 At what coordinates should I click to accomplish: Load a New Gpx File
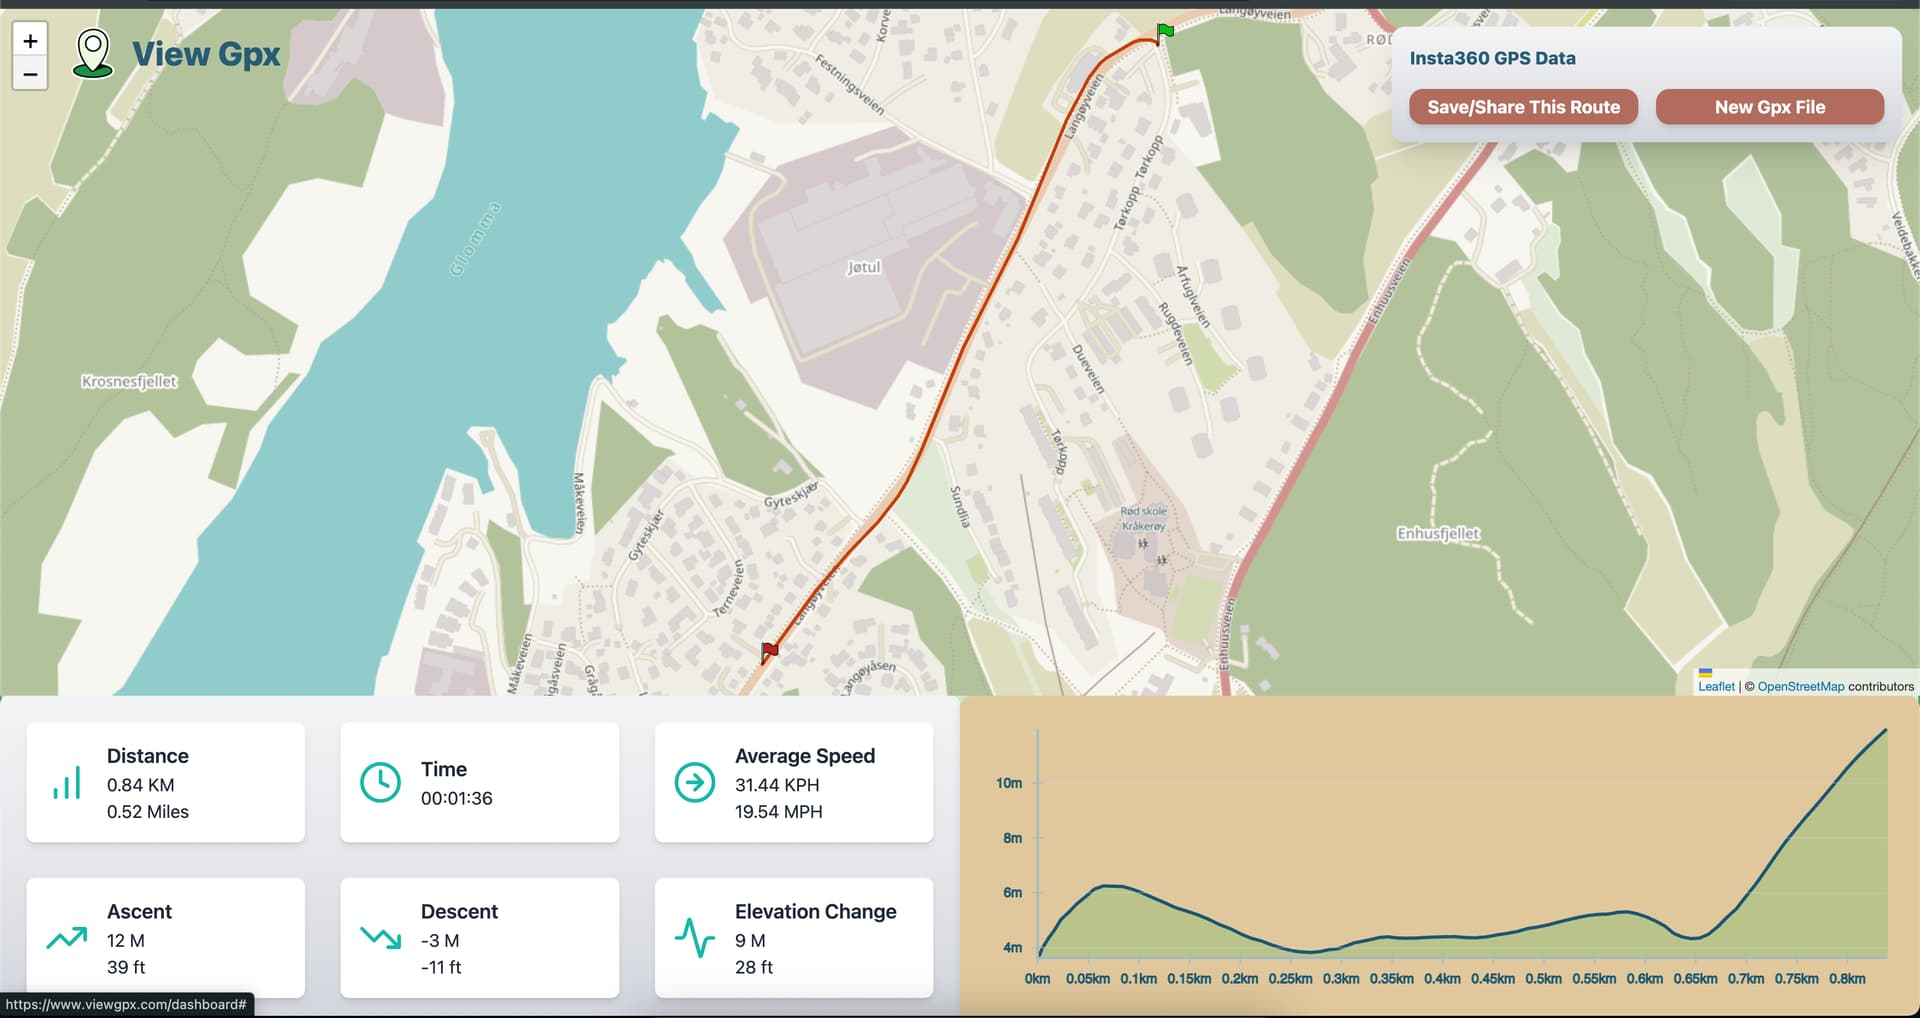1770,107
